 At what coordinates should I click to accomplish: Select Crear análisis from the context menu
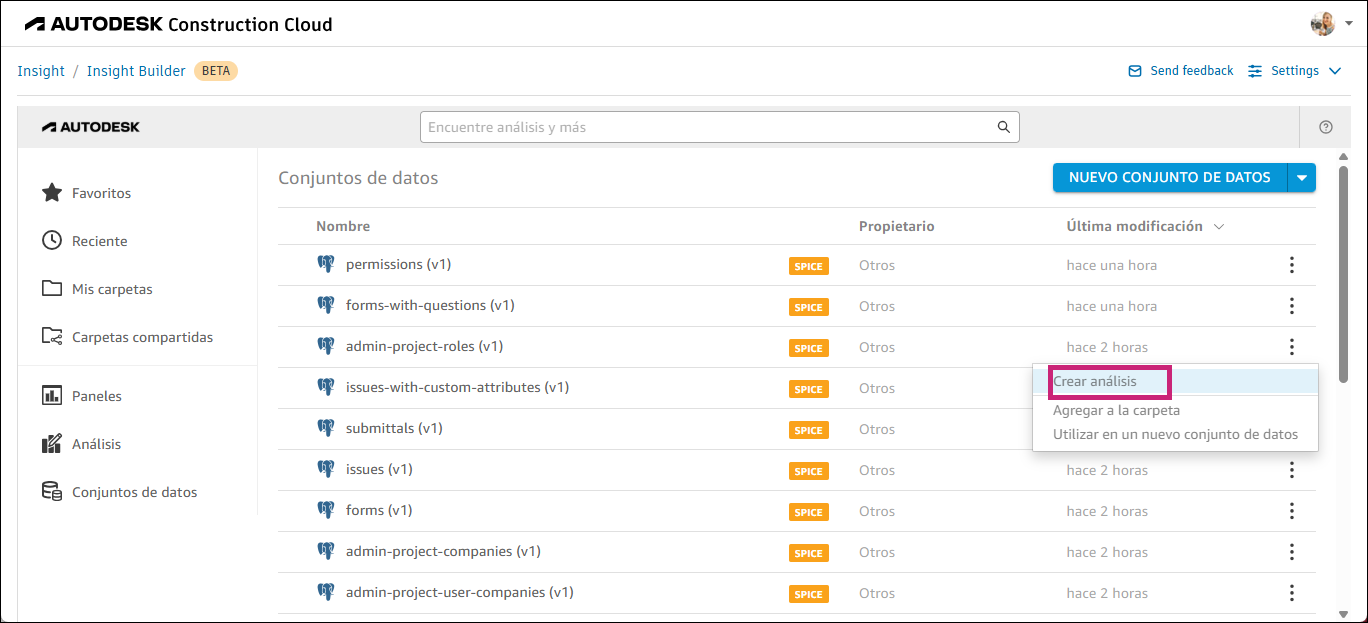pos(1097,381)
